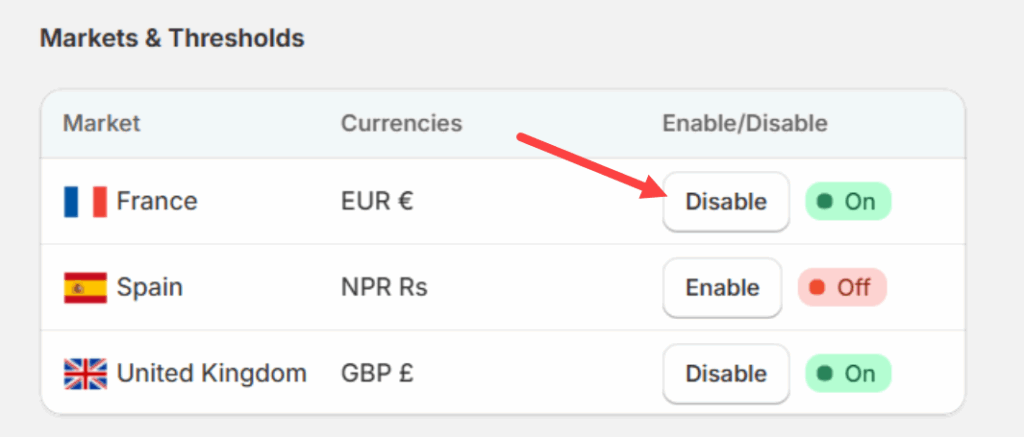Select the United Kingdom market name

(x=212, y=374)
